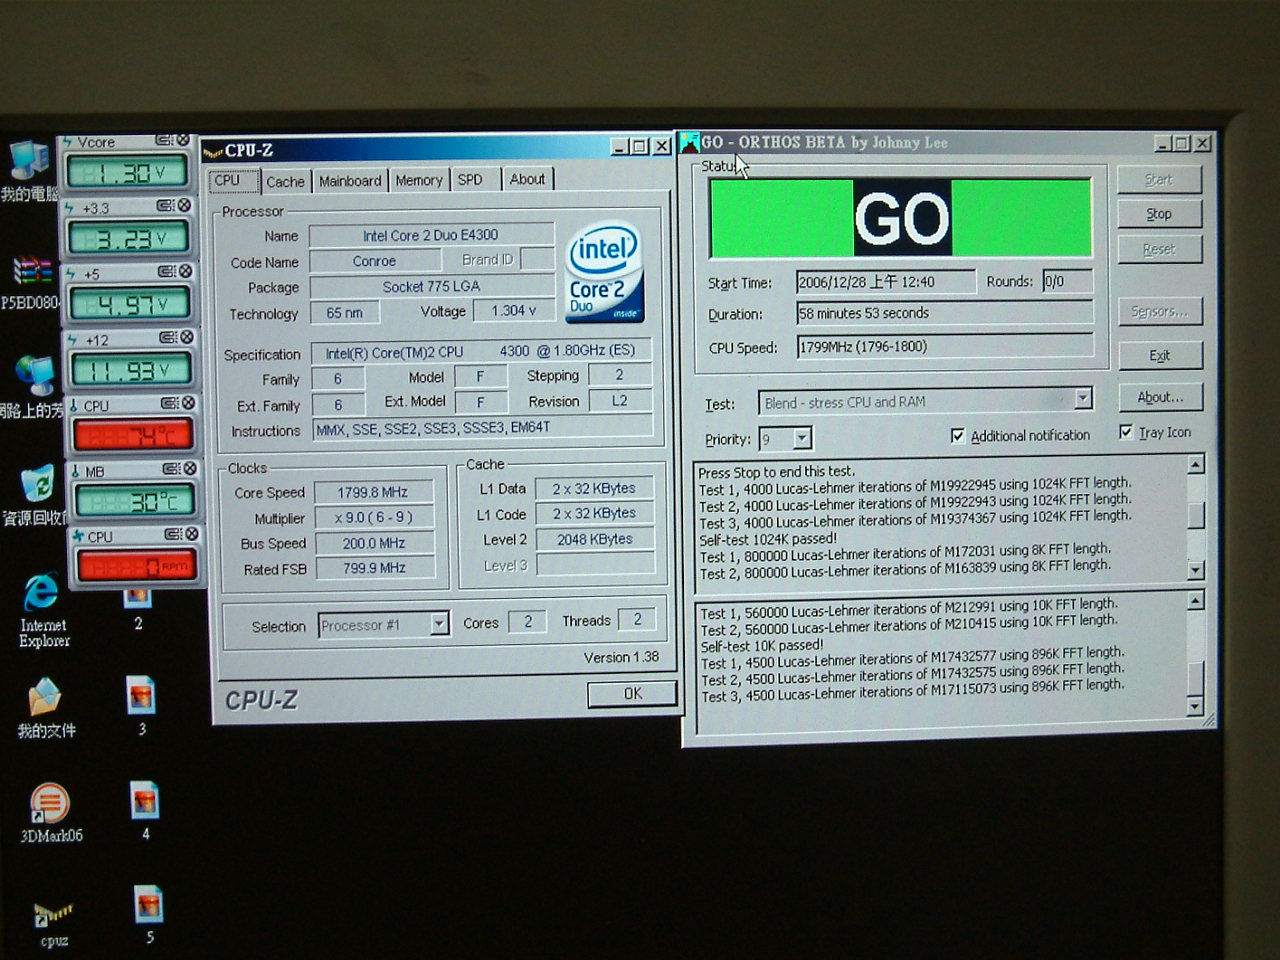Click OK button in CPU-Z window
The height and width of the screenshot is (960, 1280).
[x=632, y=693]
